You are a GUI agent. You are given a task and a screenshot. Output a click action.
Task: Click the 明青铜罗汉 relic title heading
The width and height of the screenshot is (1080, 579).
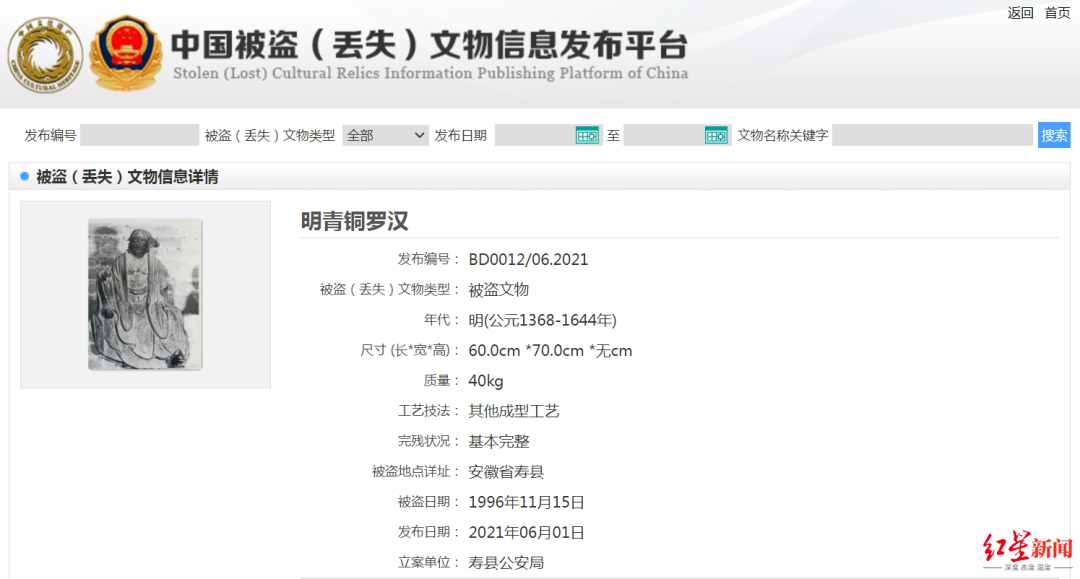(x=355, y=221)
